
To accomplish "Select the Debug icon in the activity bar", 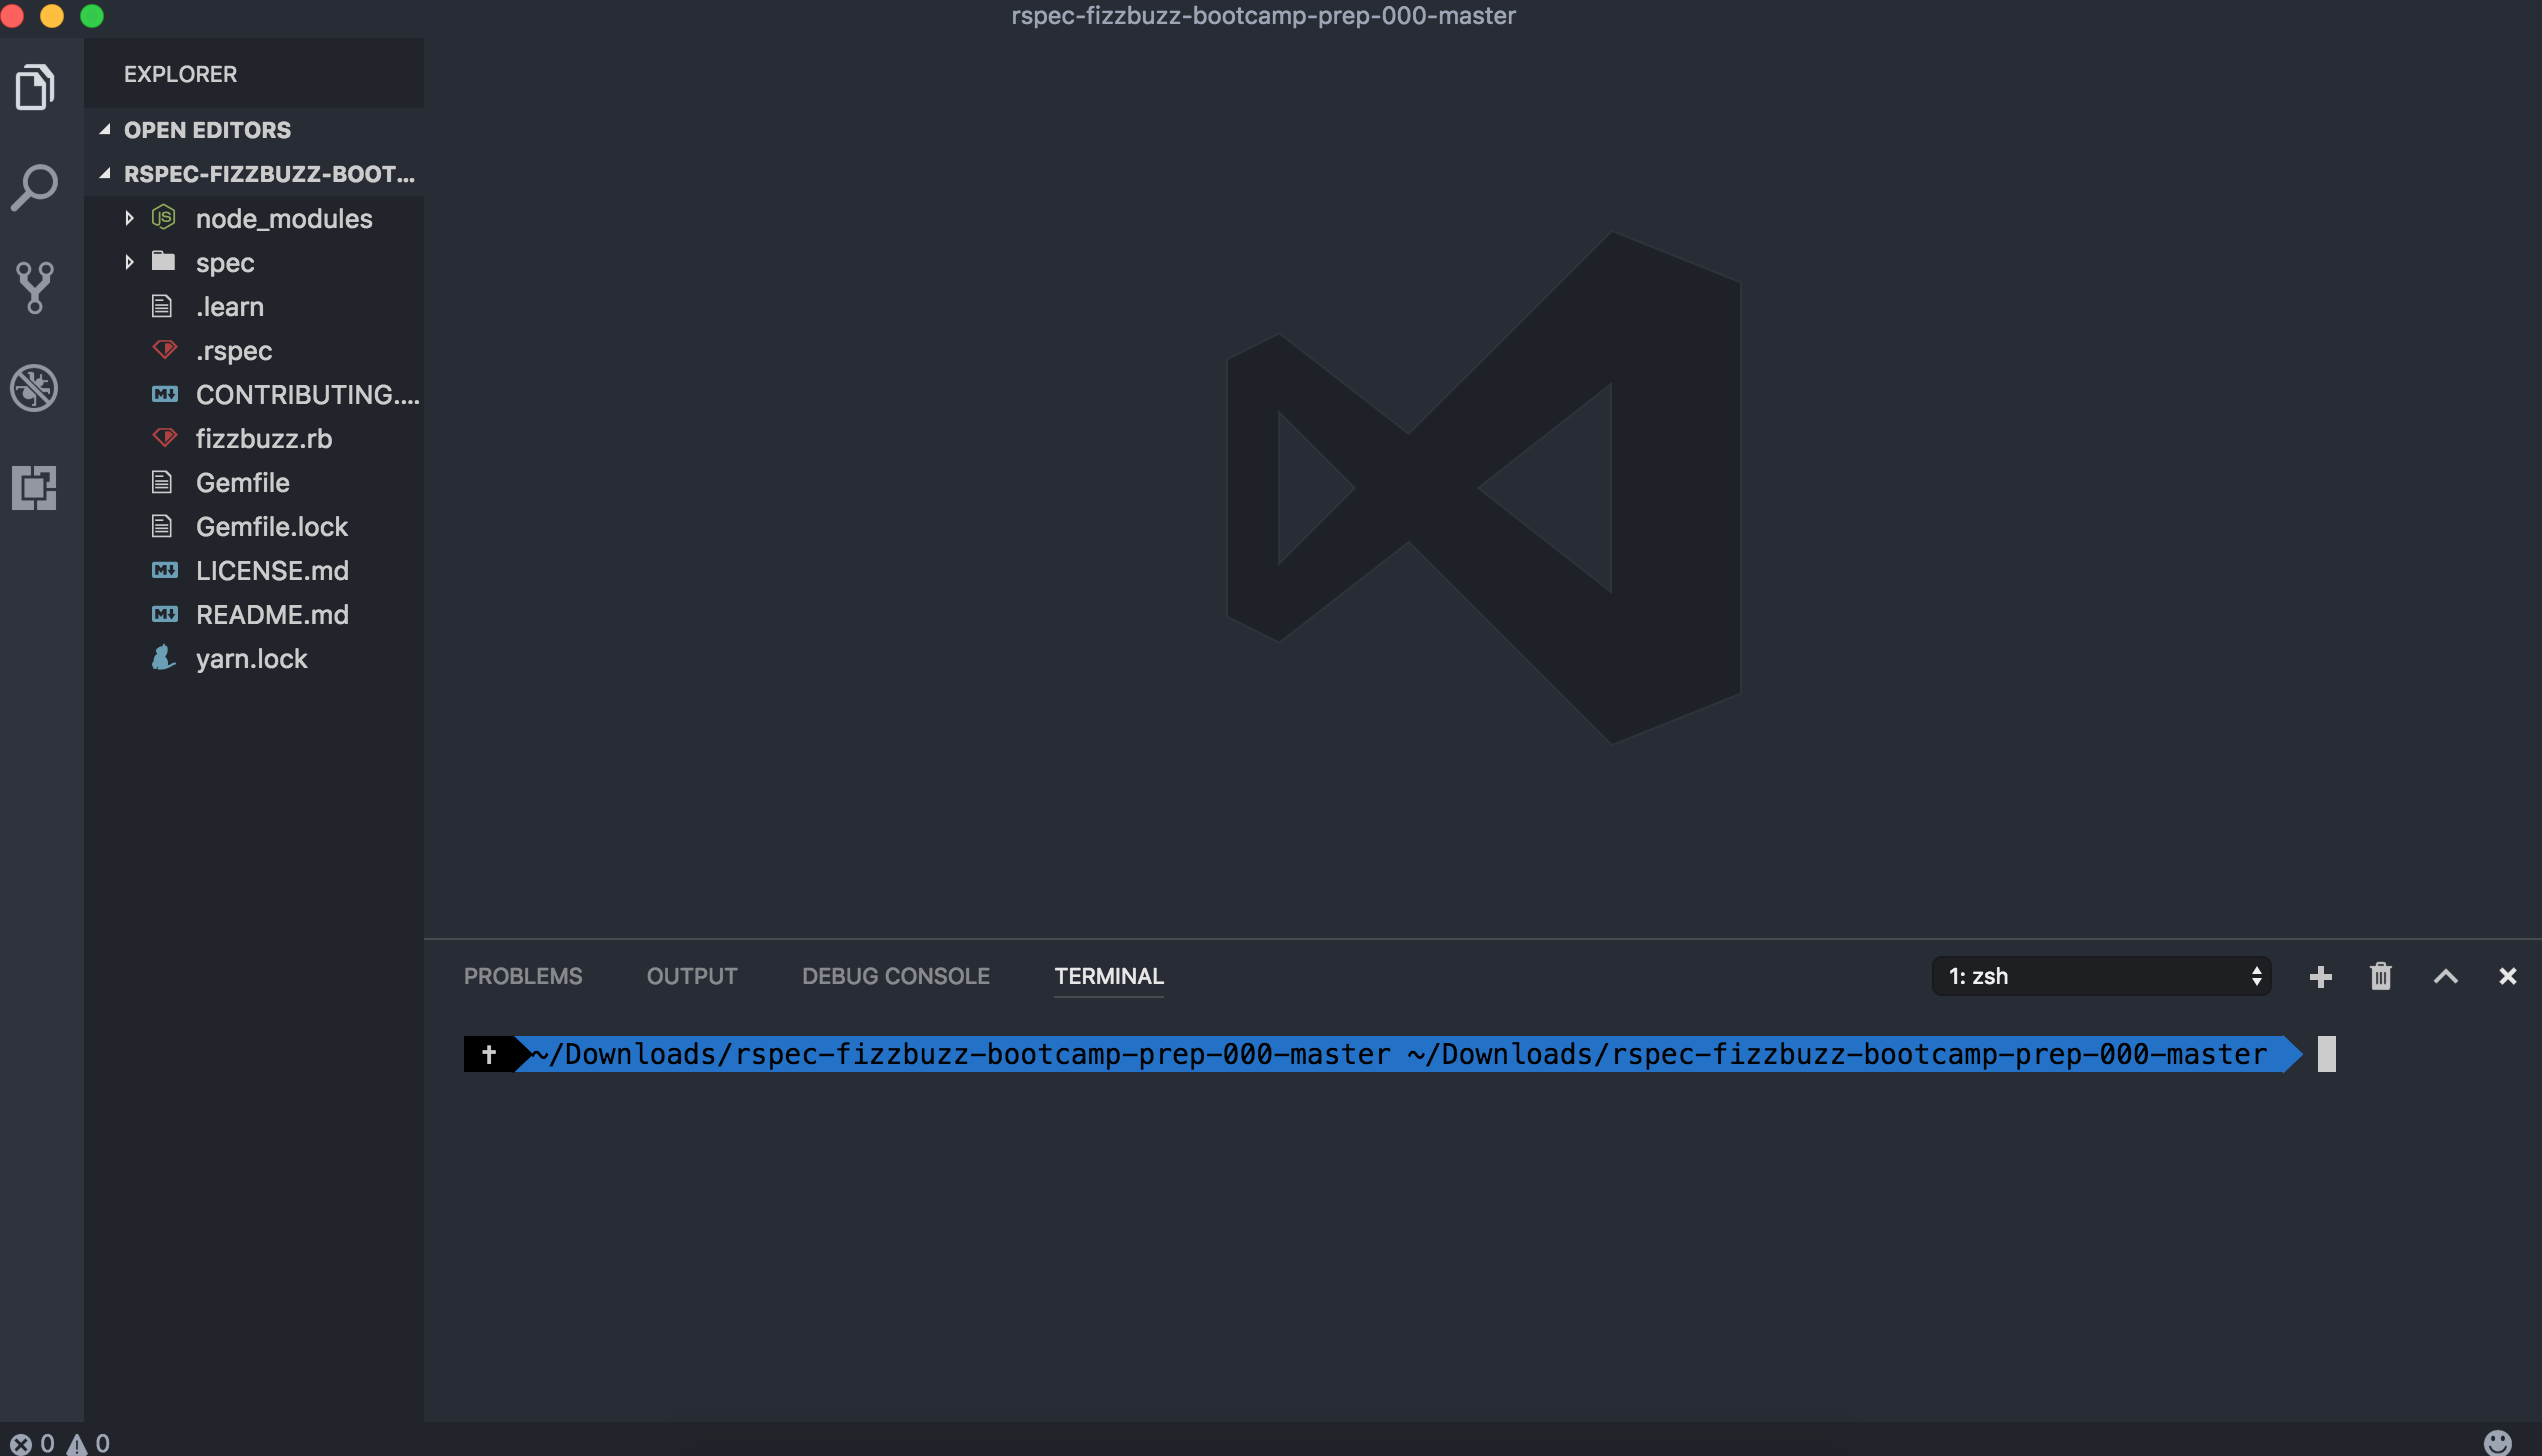I will (35, 388).
